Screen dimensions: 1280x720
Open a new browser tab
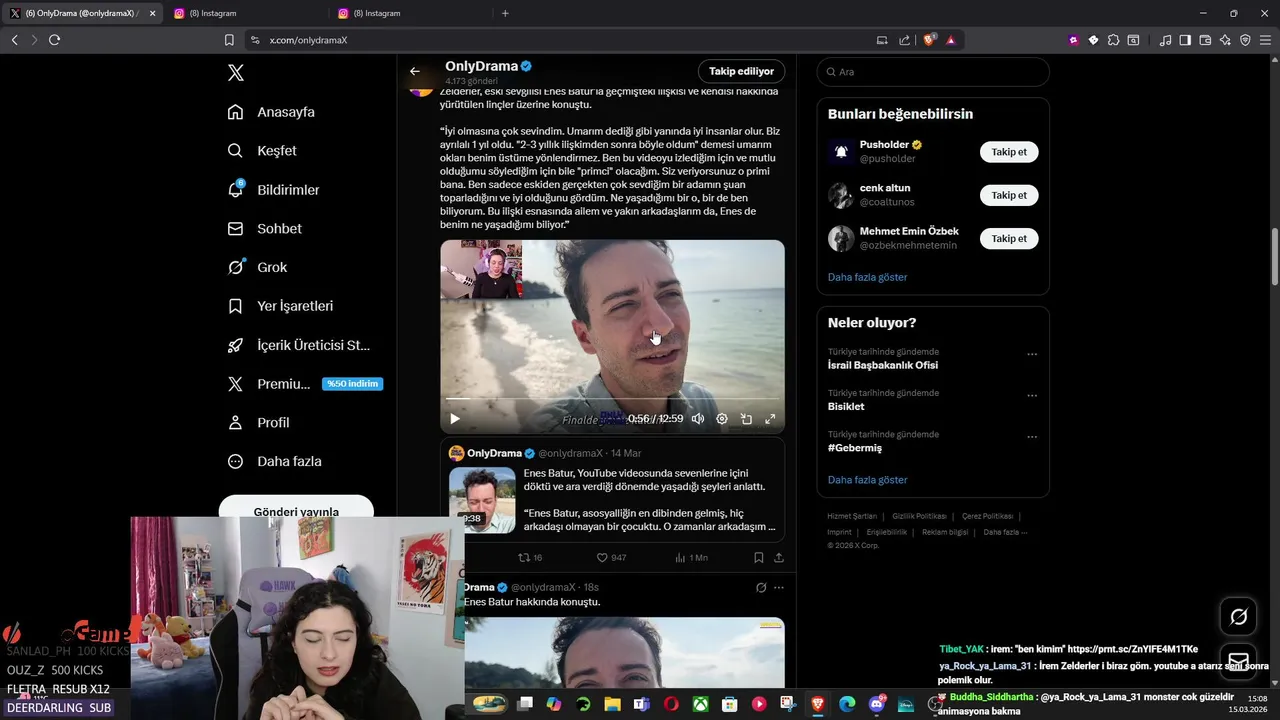point(505,13)
